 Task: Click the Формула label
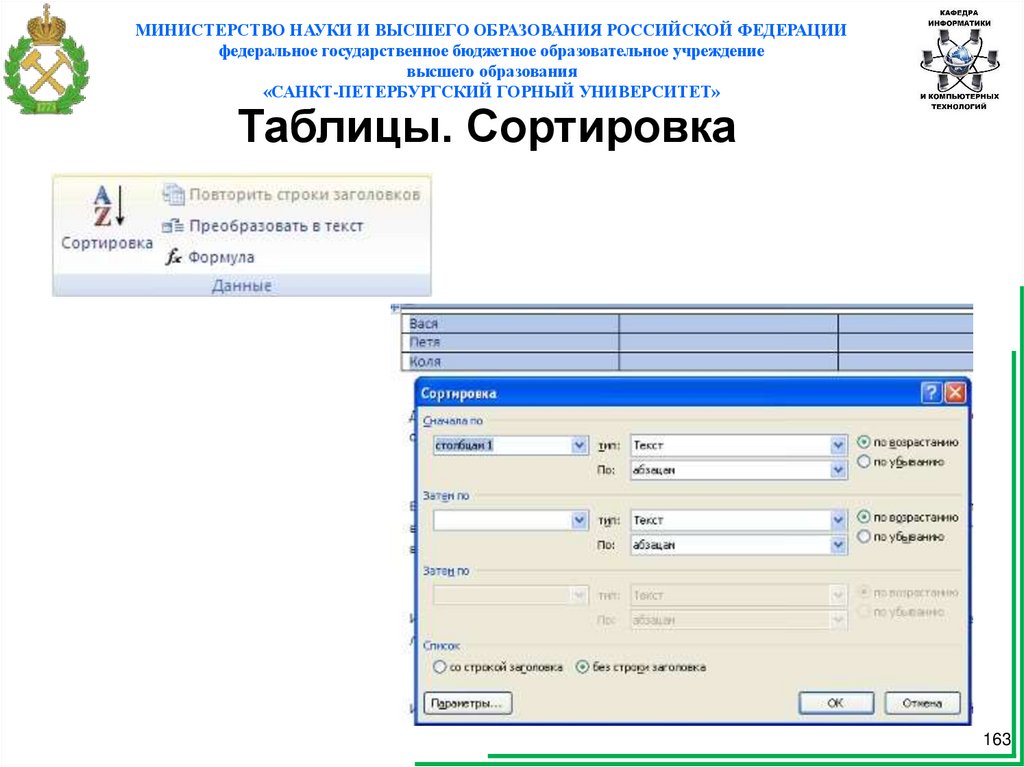tap(221, 257)
